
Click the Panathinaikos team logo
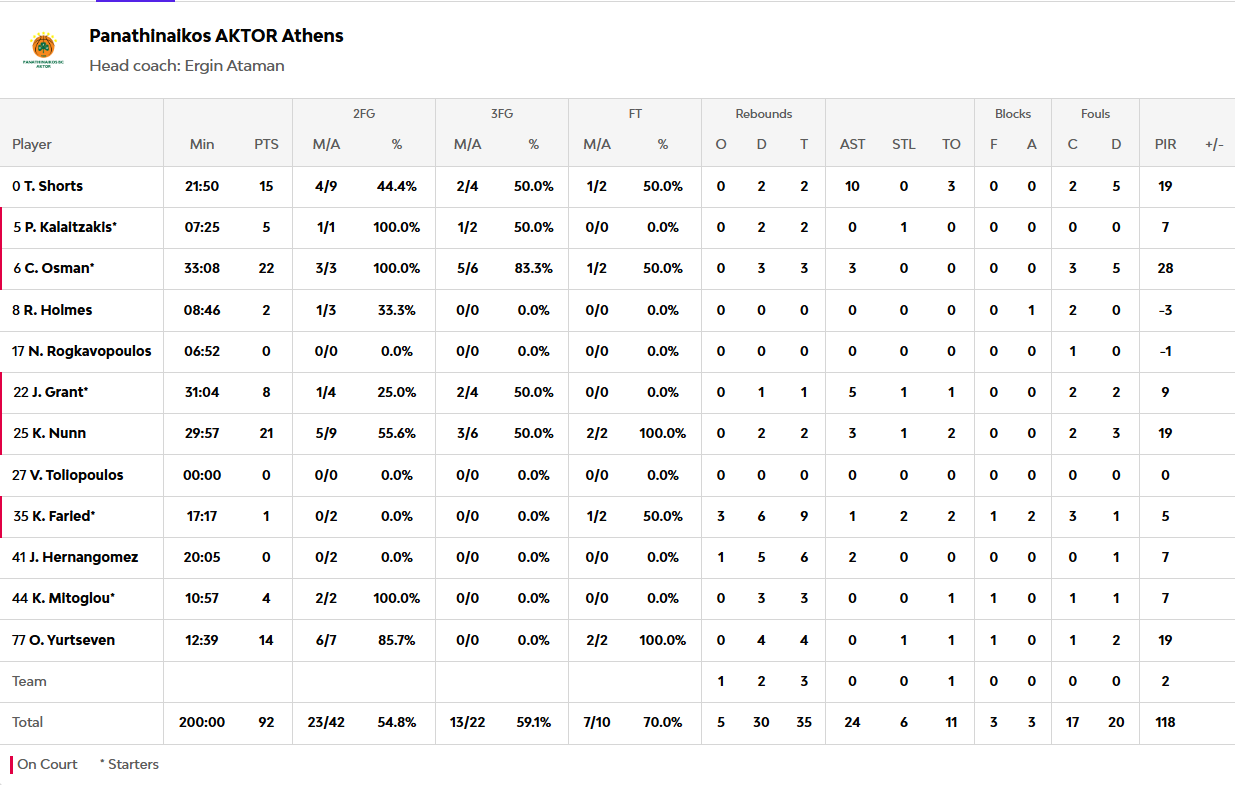pos(43,50)
